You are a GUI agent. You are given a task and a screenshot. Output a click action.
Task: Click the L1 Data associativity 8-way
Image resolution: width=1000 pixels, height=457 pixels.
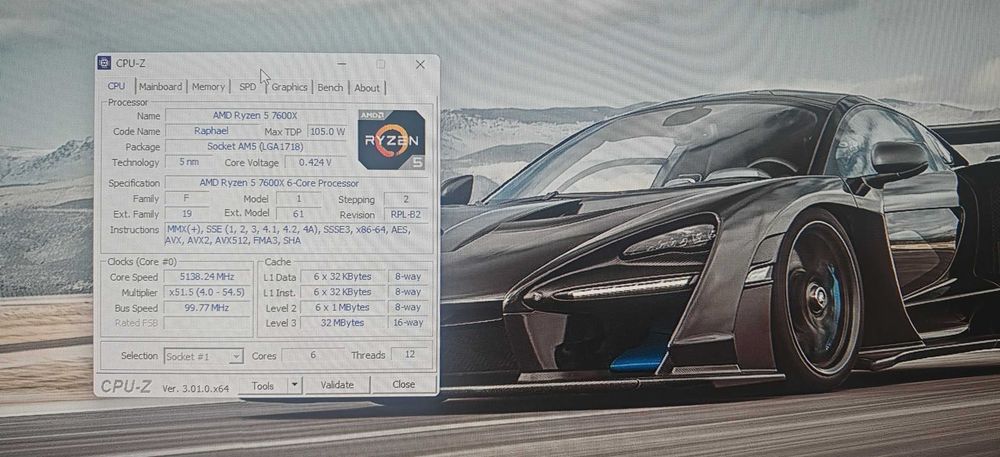(x=408, y=277)
